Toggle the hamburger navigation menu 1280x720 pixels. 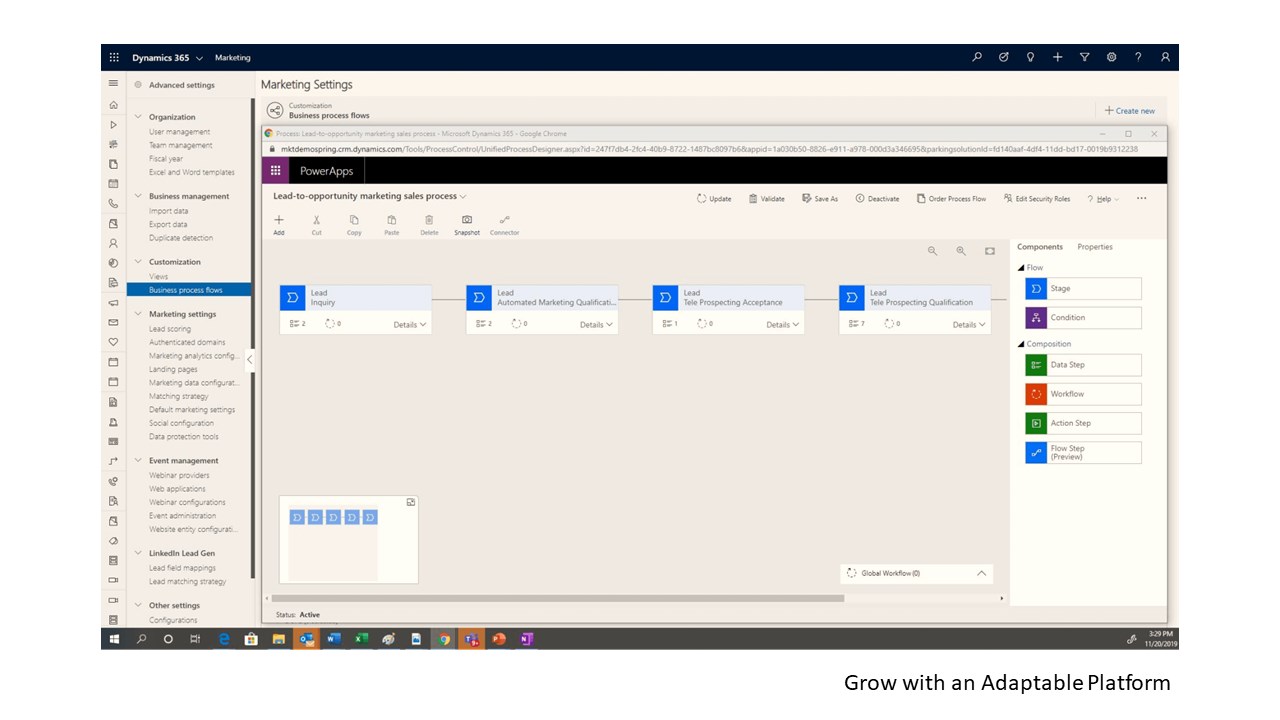113,84
